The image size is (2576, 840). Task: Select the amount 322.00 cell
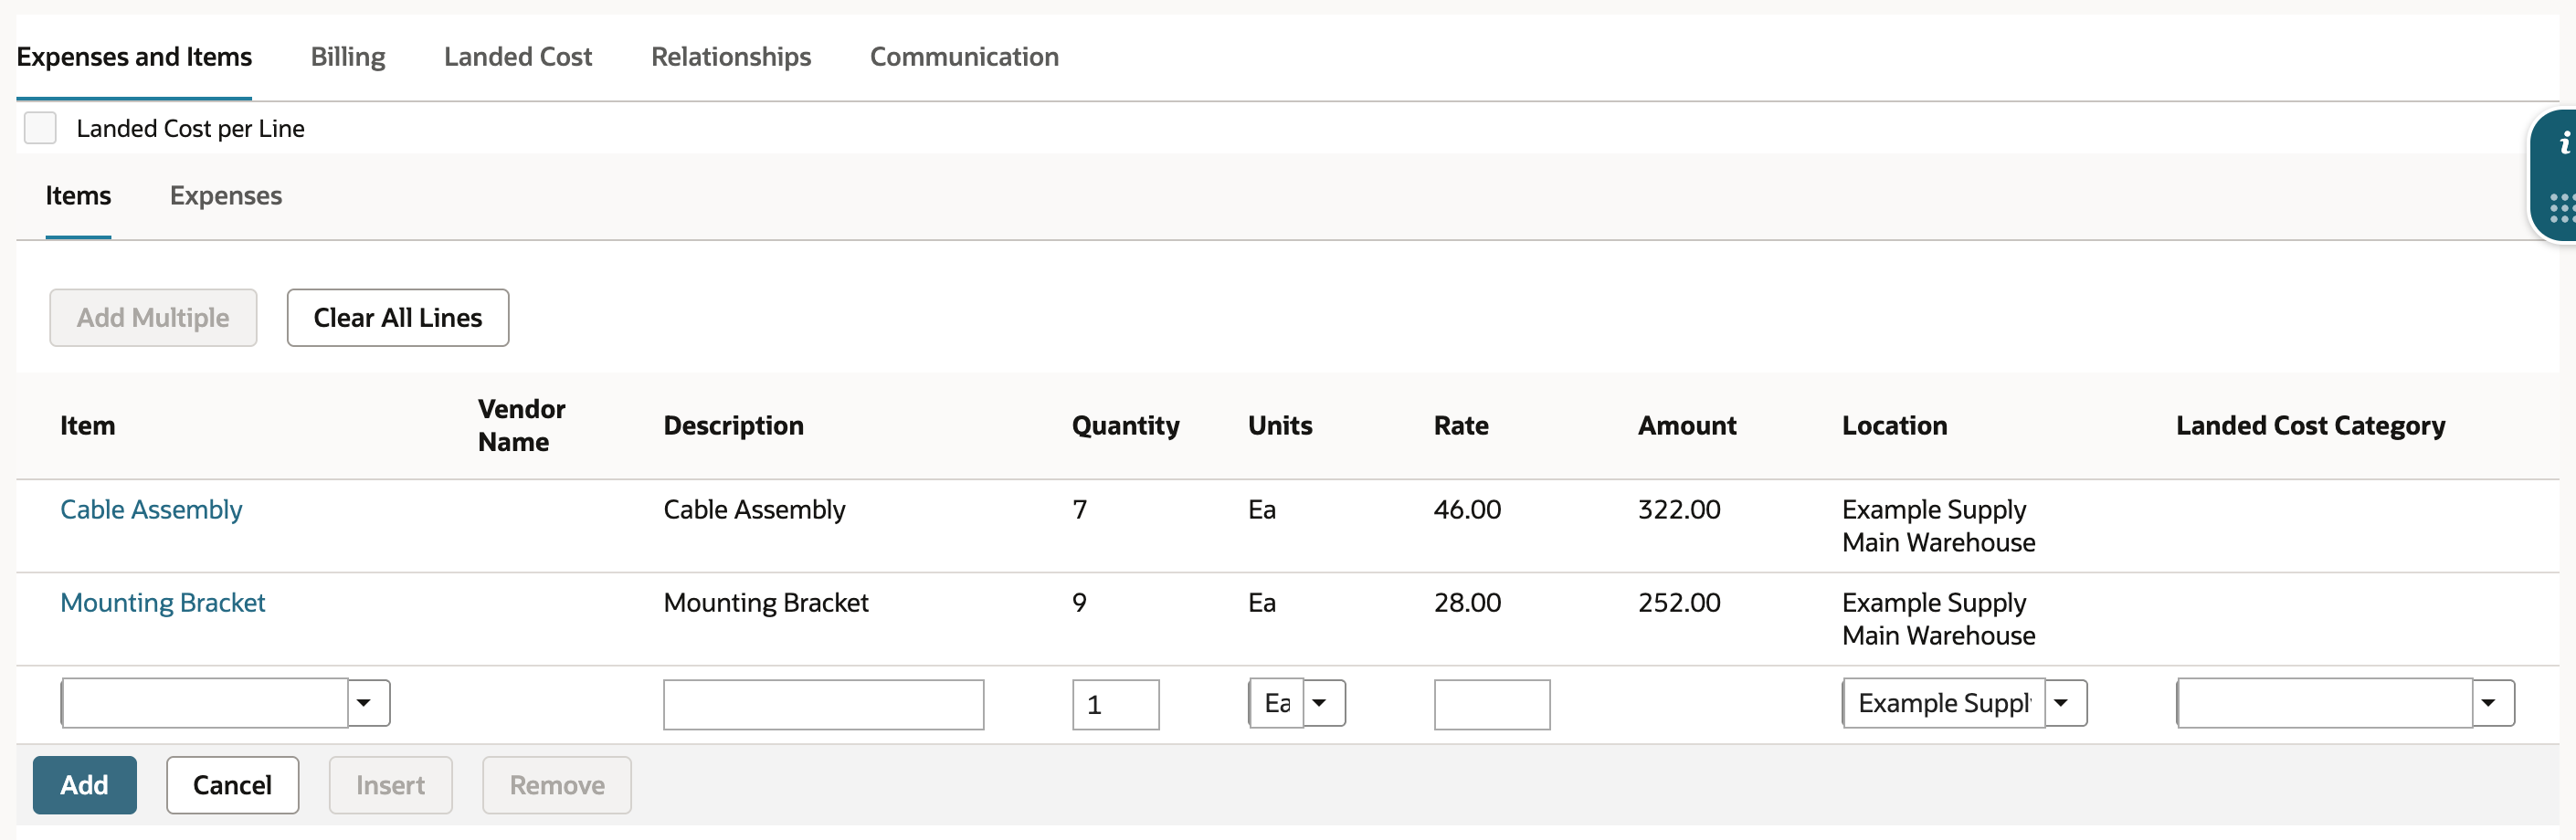[x=1679, y=510]
